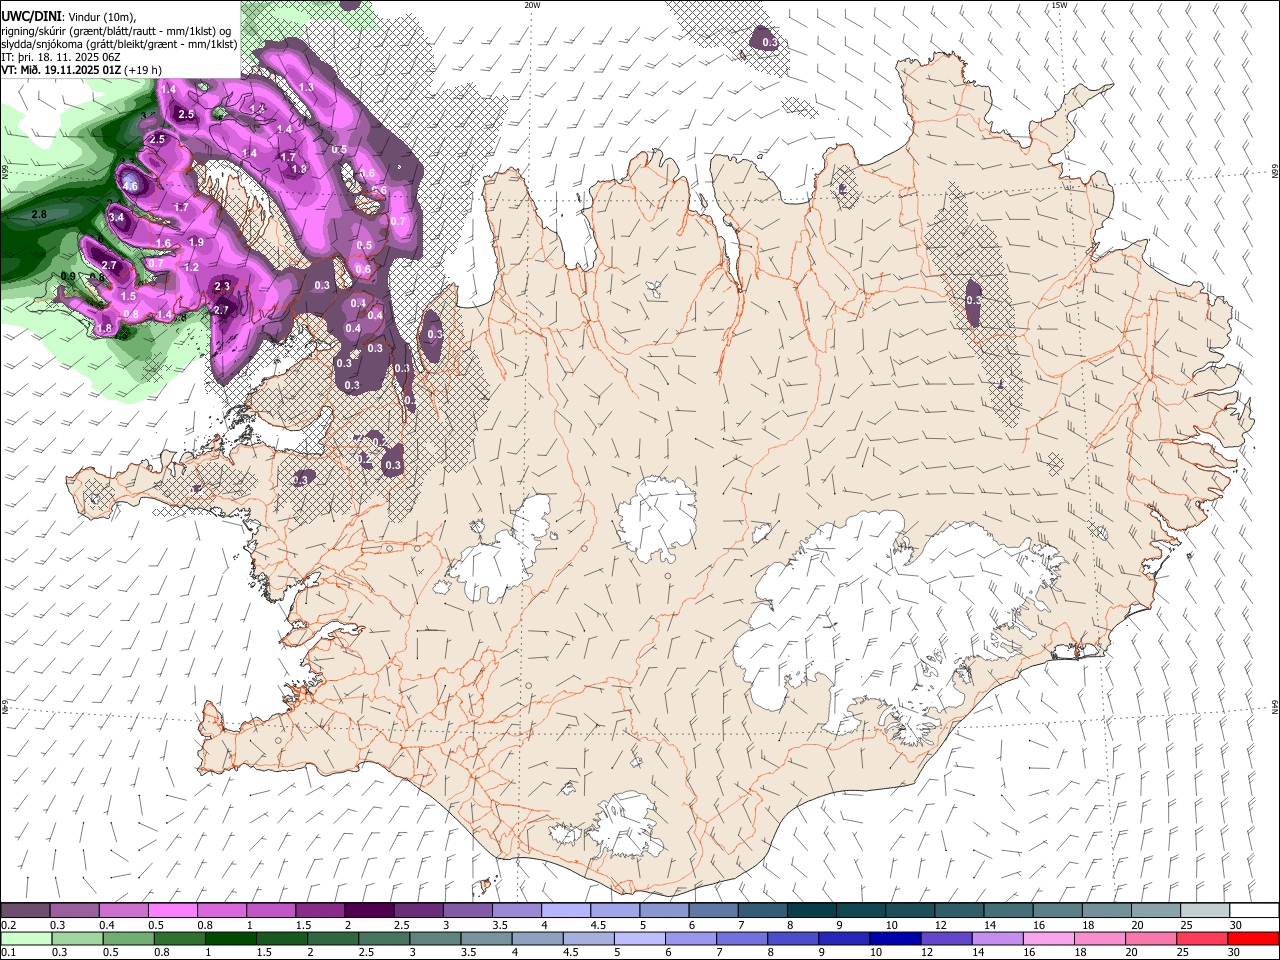Click the '20W' longitude label
The image size is (1280, 960).
click(532, 5)
